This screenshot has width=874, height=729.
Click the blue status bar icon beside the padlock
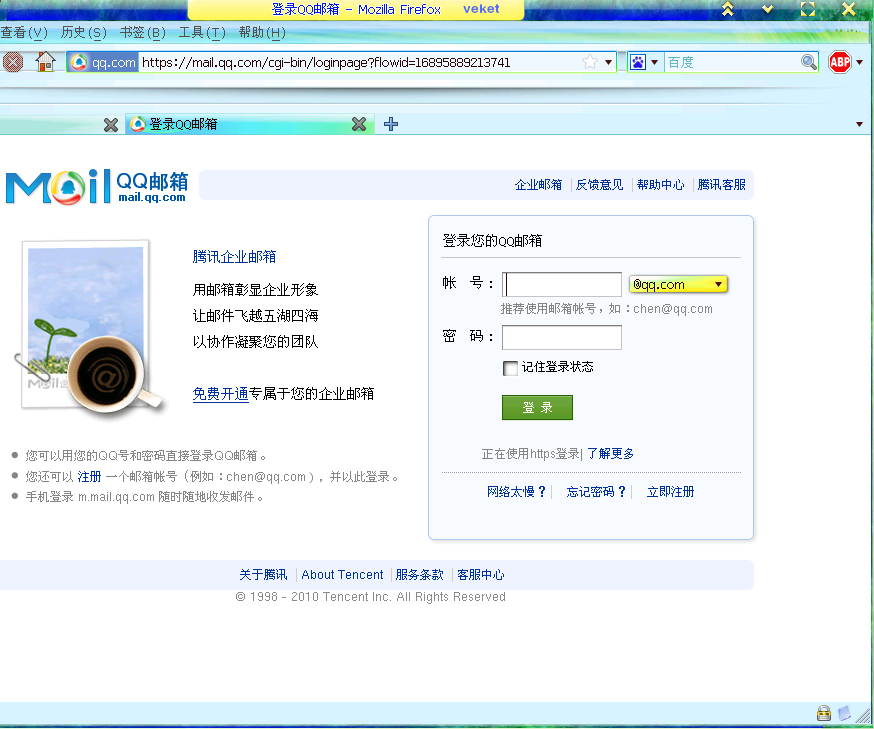pyautogui.click(x=844, y=713)
